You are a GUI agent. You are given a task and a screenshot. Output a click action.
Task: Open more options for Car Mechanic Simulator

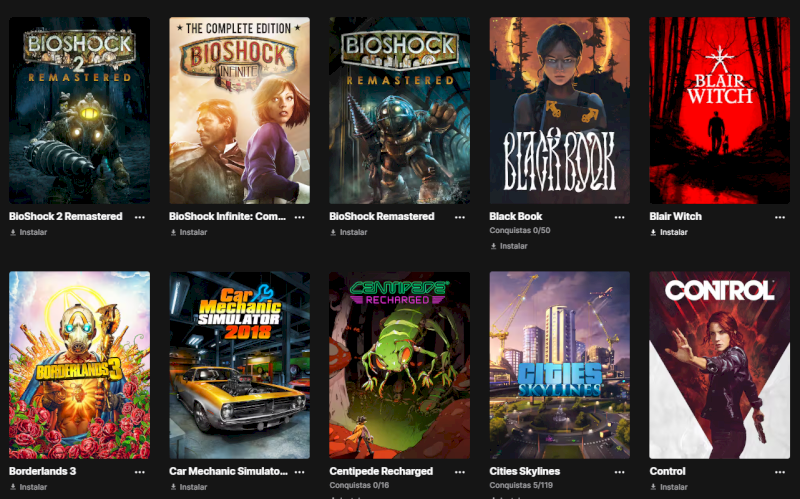[299, 472]
